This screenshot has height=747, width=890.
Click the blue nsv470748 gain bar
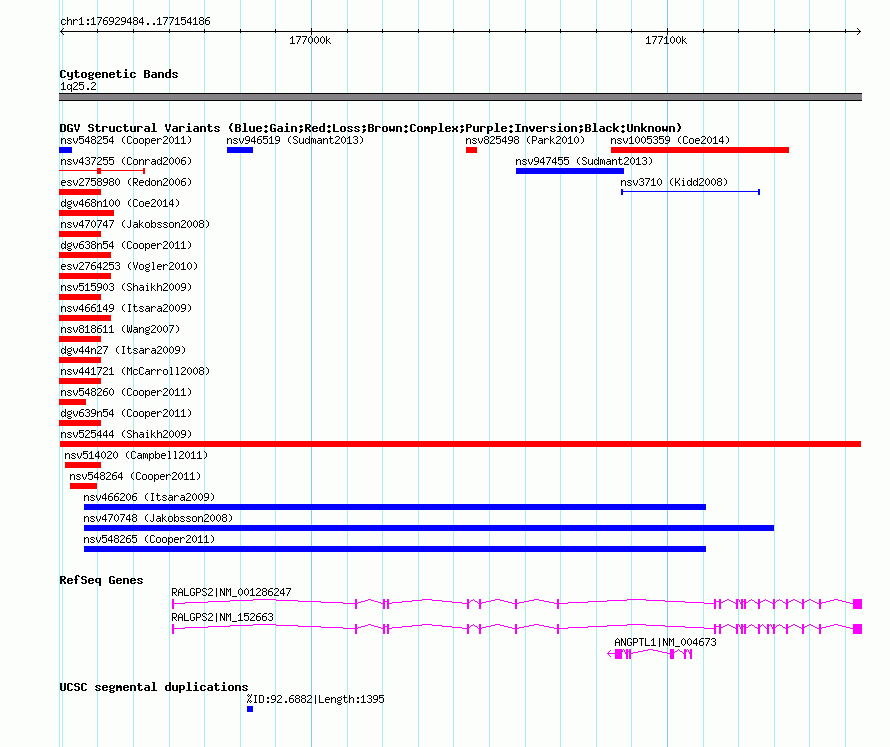pyautogui.click(x=429, y=528)
